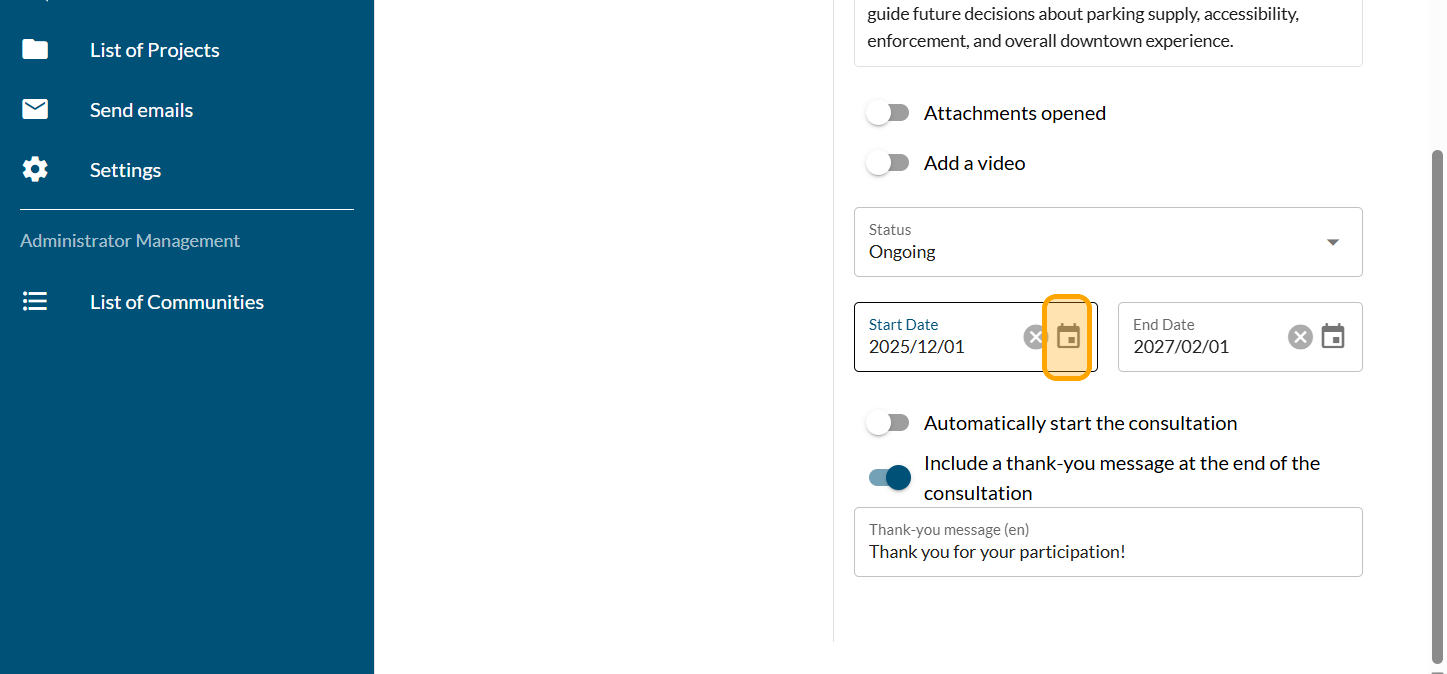Click the Settings gear icon
1447x674 pixels.
tap(35, 170)
